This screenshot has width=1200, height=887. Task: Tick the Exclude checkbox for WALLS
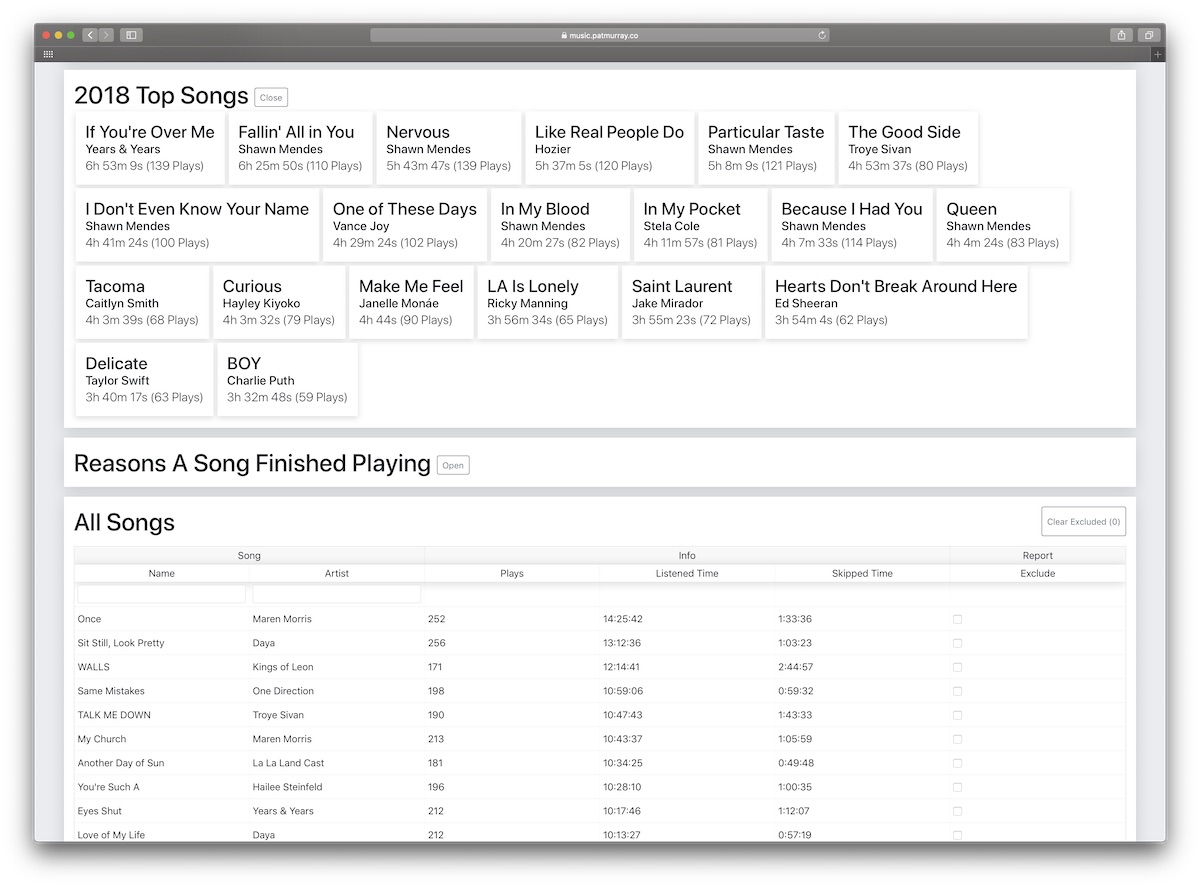tap(957, 667)
